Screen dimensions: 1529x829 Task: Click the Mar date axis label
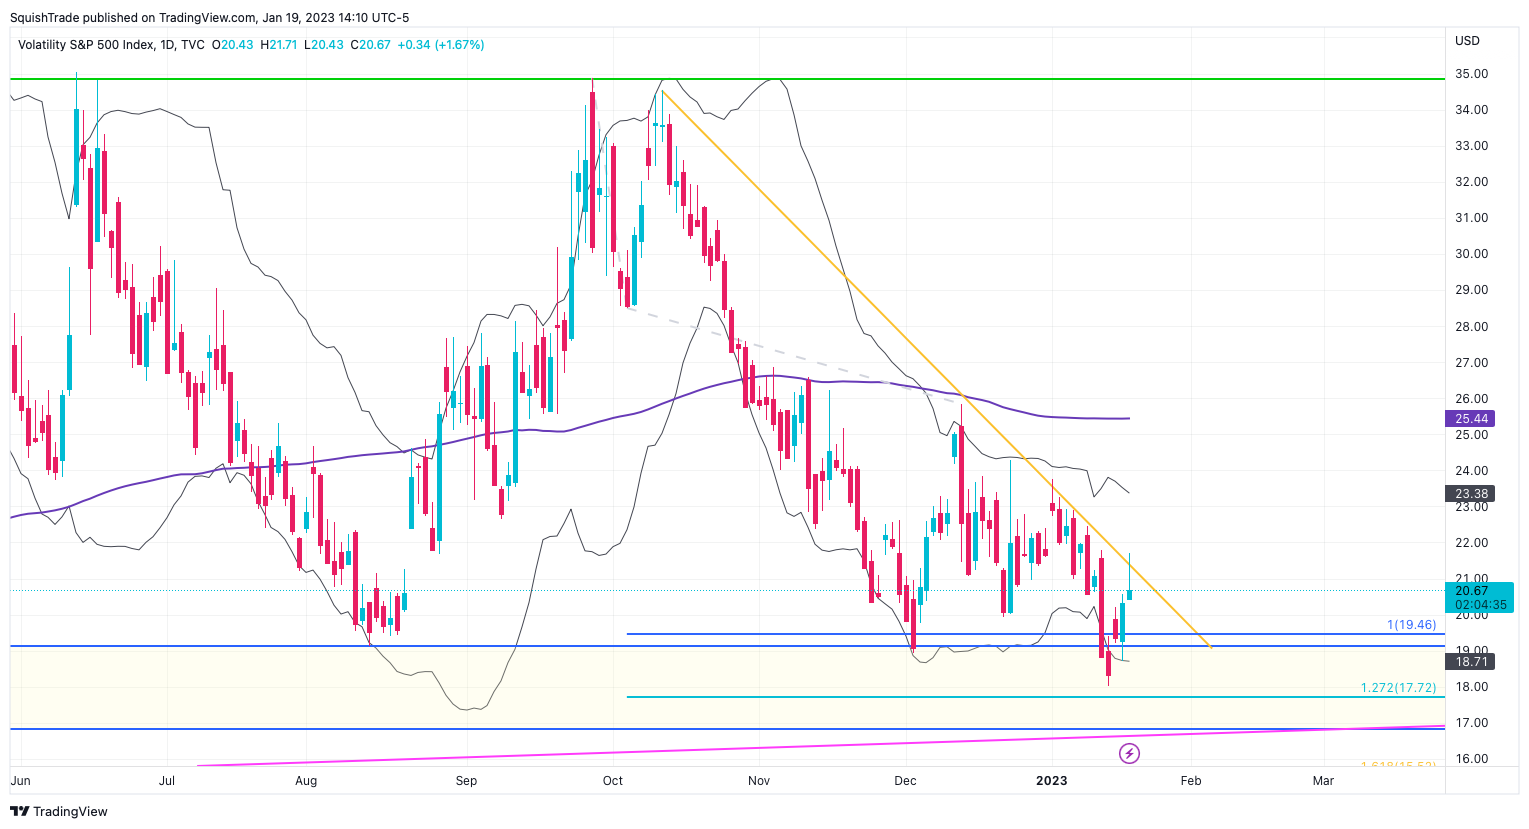1323,781
